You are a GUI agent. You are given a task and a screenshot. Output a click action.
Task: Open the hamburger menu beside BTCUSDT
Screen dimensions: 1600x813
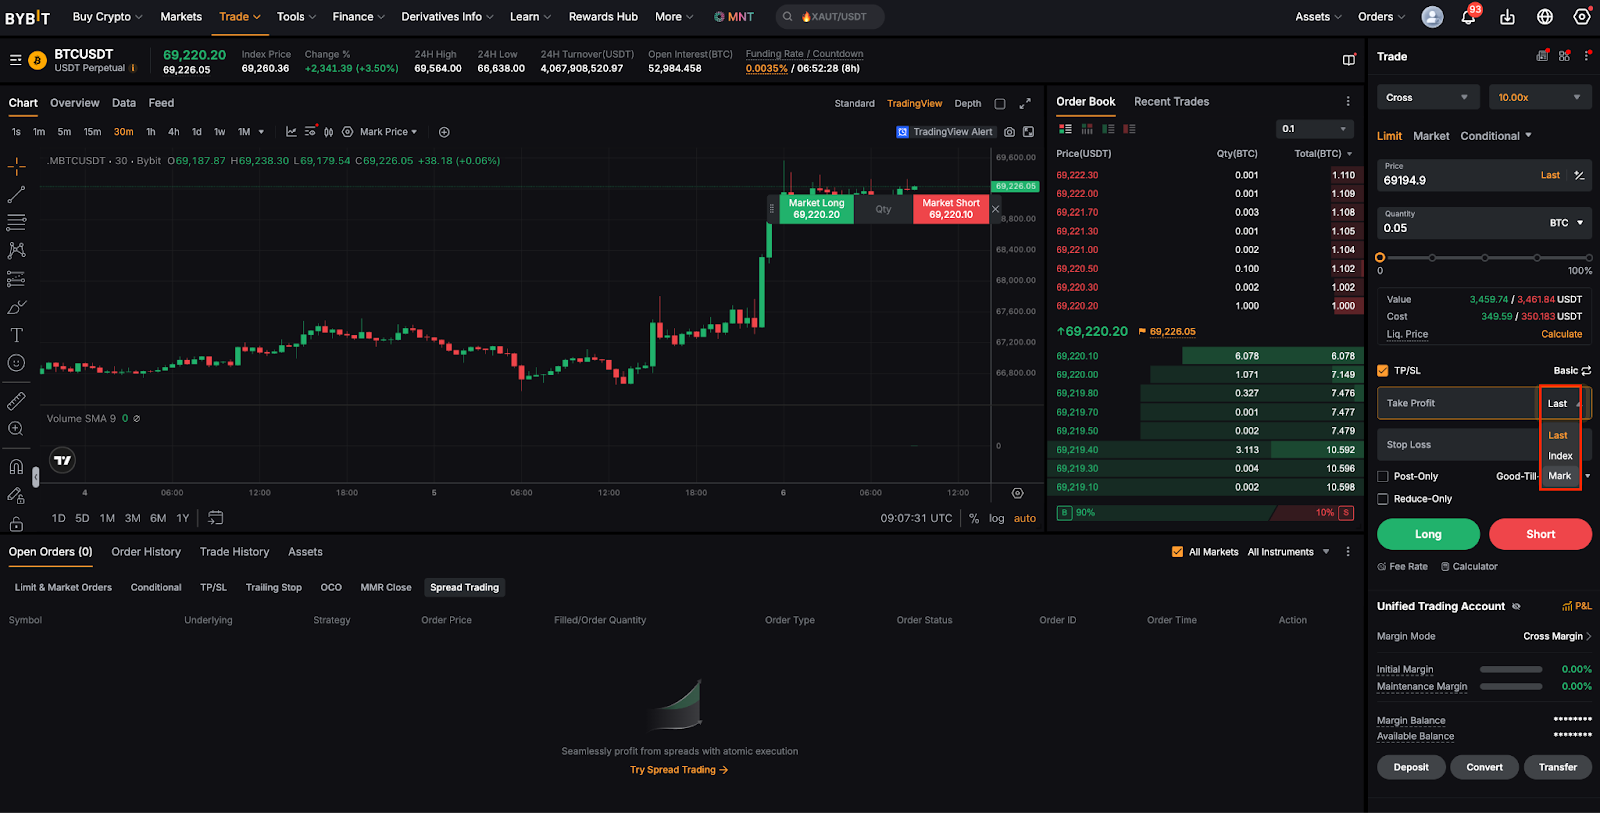pos(16,60)
